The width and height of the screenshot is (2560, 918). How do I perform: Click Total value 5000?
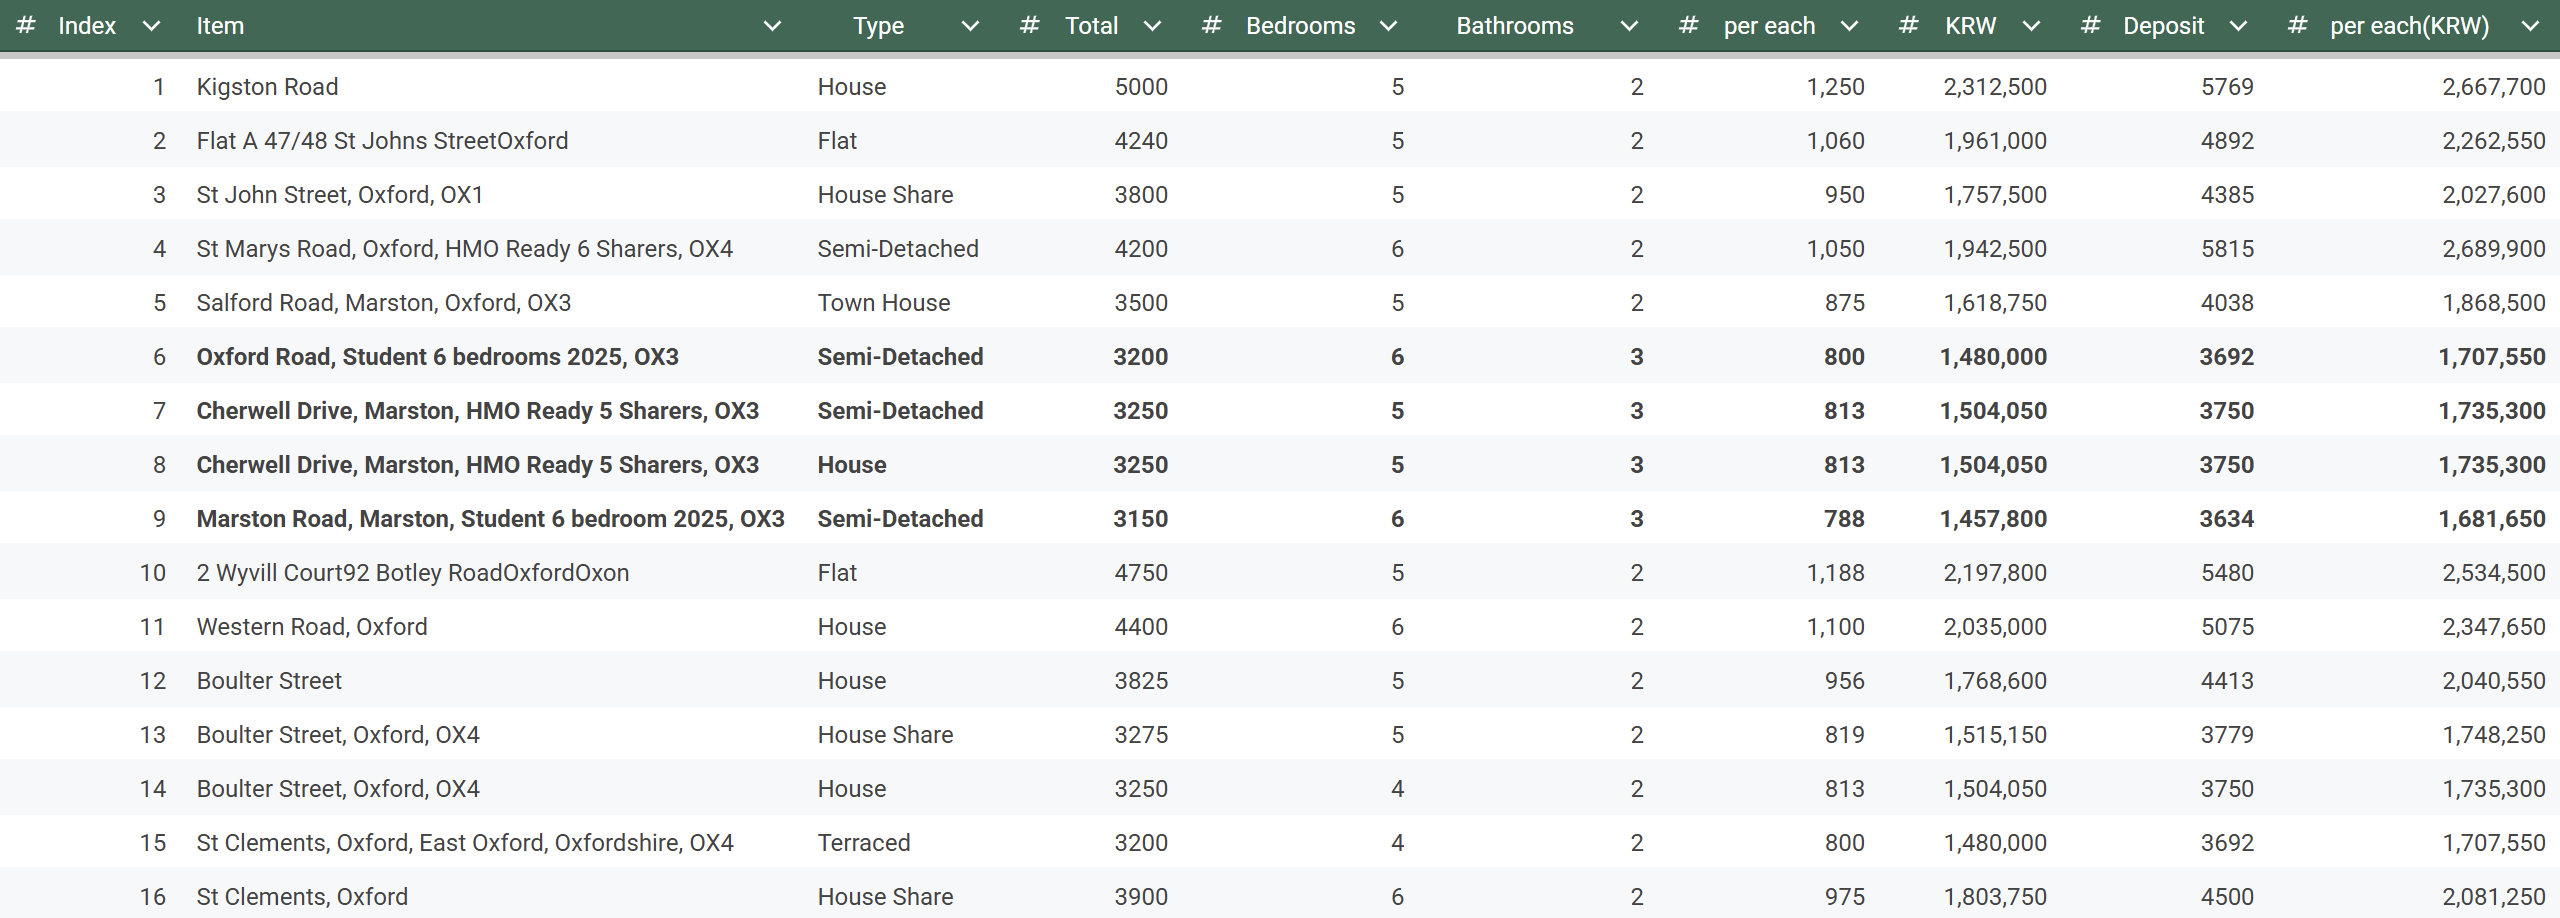1141,87
